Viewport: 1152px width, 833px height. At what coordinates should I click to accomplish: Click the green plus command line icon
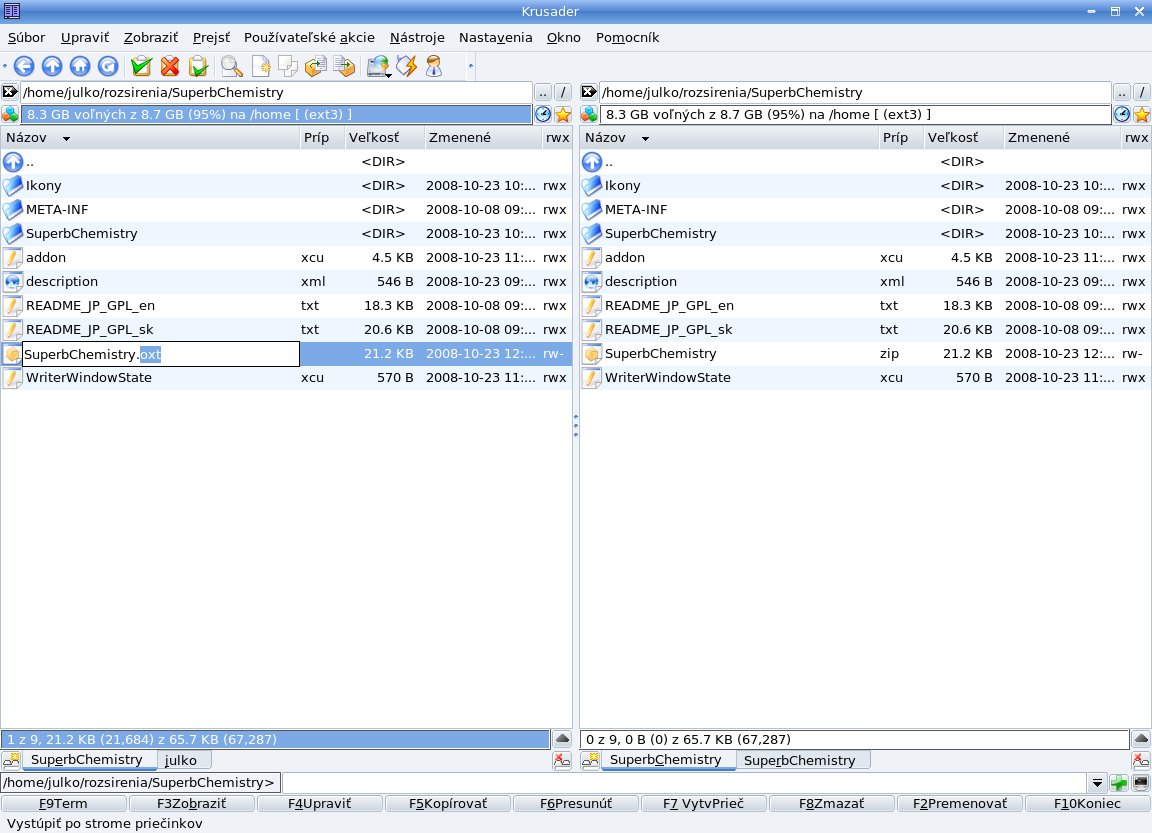pyautogui.click(x=1119, y=783)
